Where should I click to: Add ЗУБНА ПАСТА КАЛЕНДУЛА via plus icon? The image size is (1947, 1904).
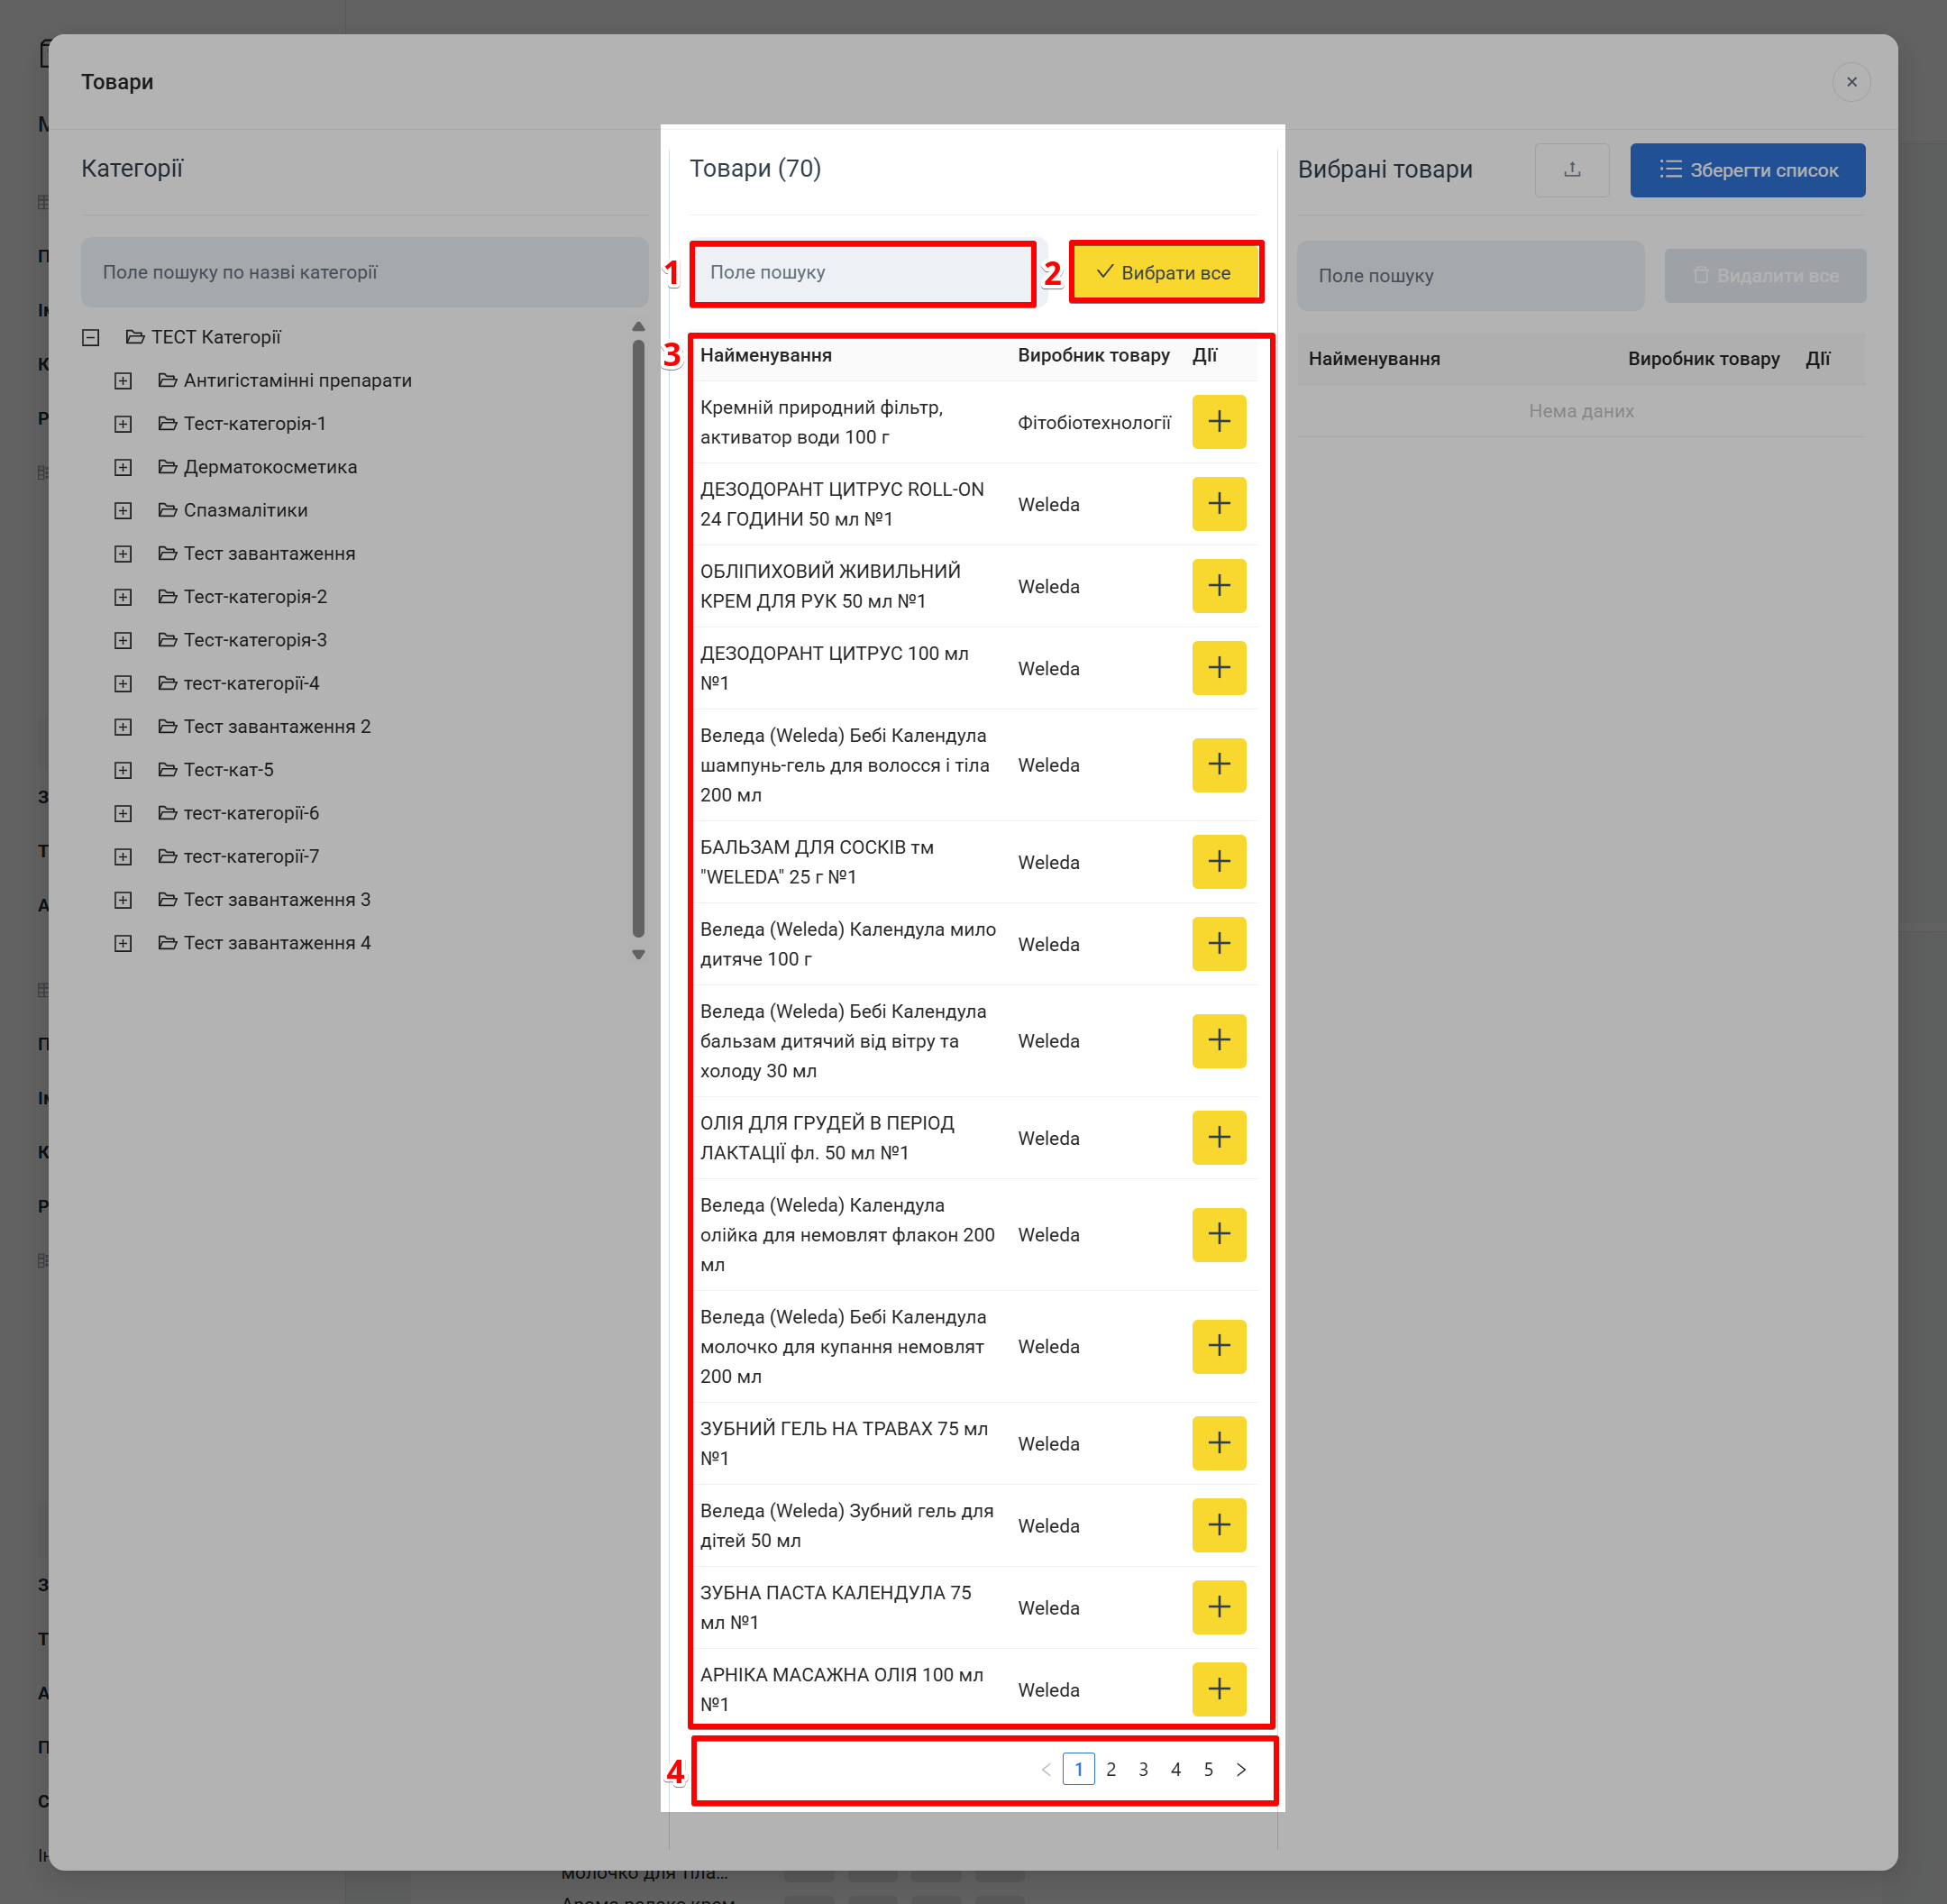point(1218,1607)
